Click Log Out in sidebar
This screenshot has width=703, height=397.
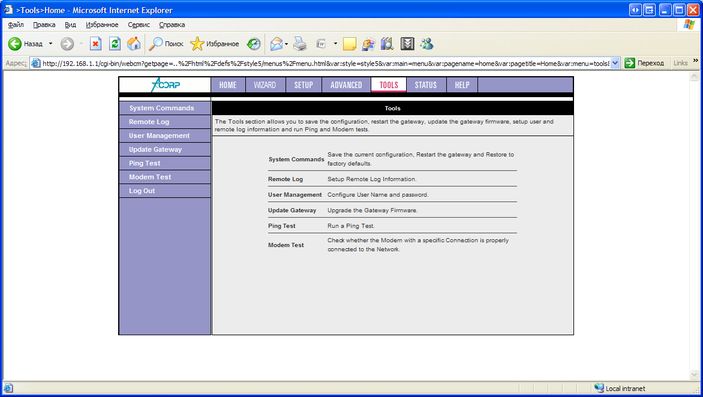click(165, 191)
